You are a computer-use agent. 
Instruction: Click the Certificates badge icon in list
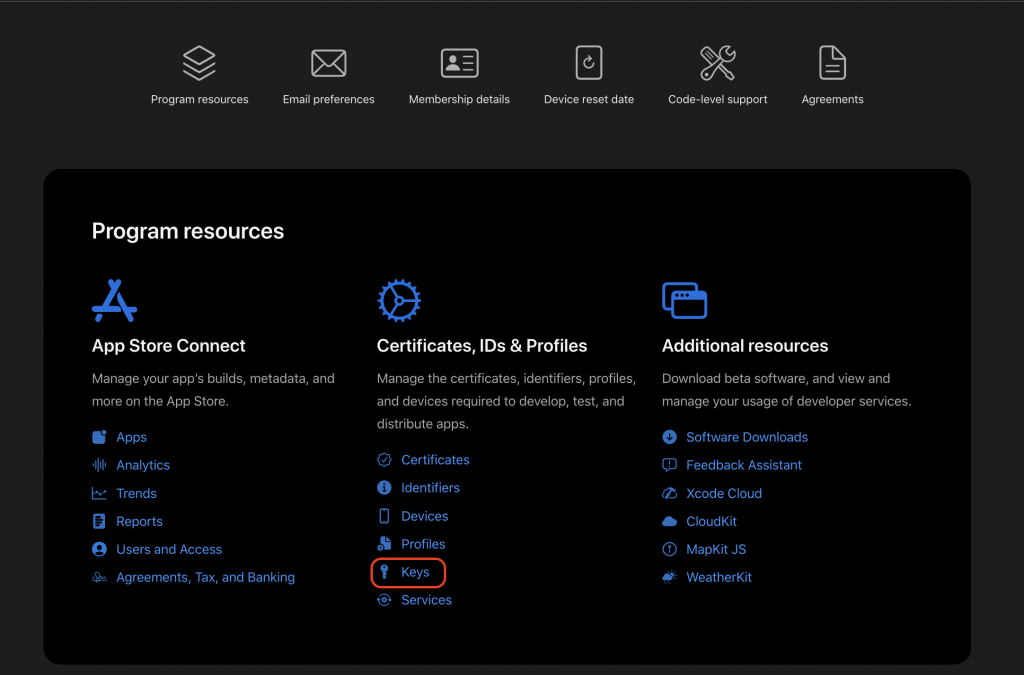(x=384, y=460)
